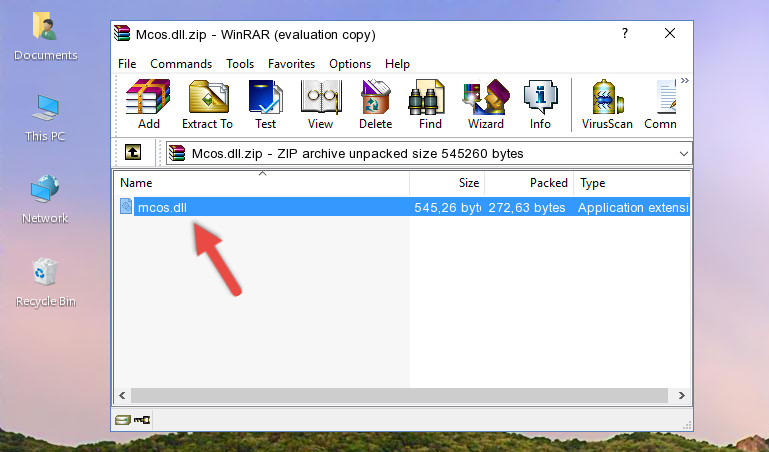Select the mcos.dll file name
This screenshot has height=452, width=769.
pos(162,207)
